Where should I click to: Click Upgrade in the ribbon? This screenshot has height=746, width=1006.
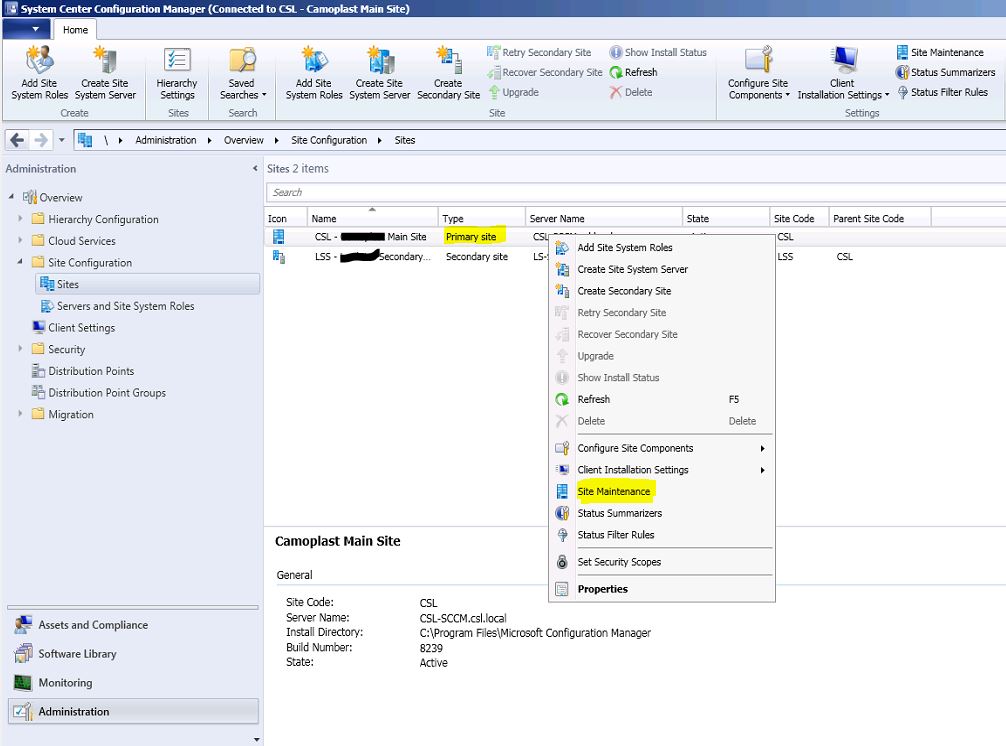pos(513,92)
